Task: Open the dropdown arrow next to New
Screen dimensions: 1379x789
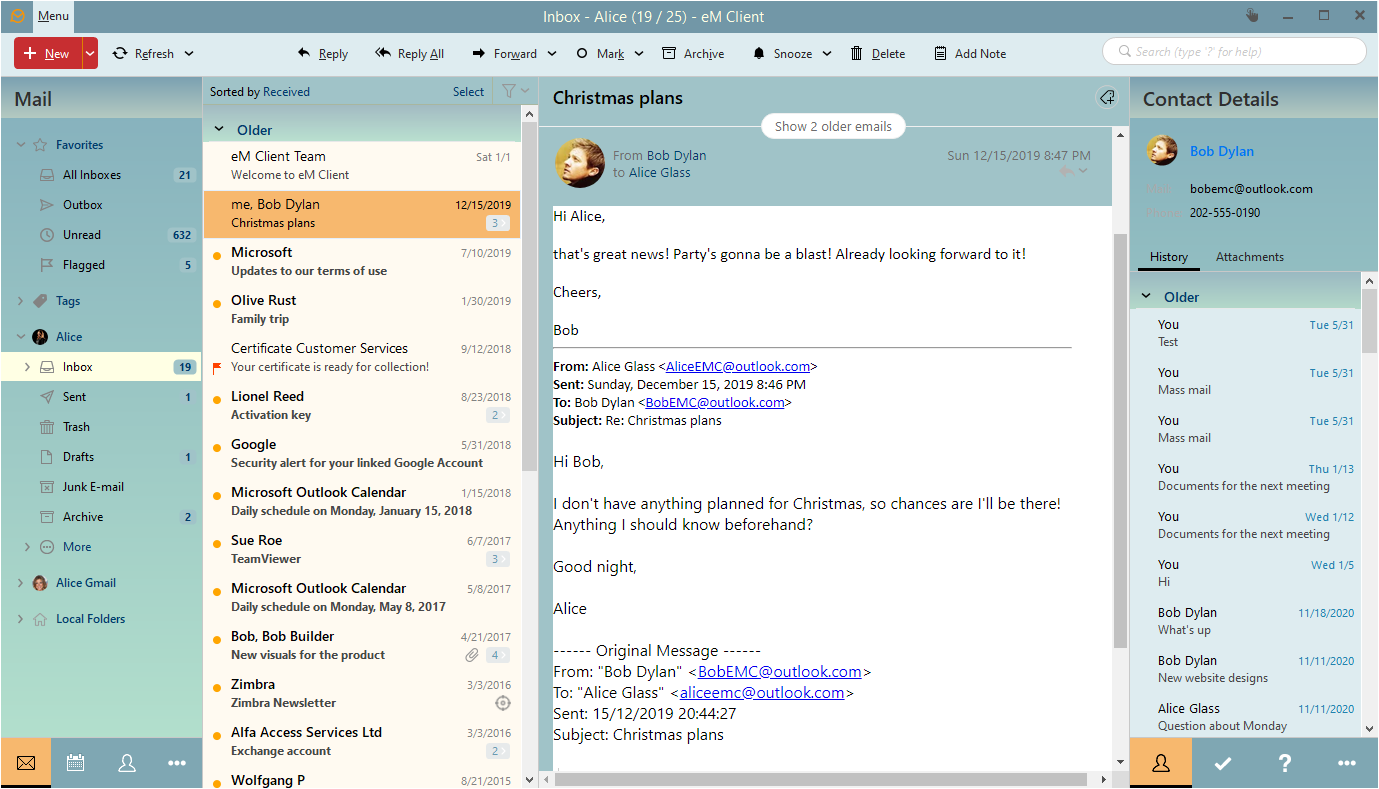Action: pyautogui.click(x=90, y=54)
